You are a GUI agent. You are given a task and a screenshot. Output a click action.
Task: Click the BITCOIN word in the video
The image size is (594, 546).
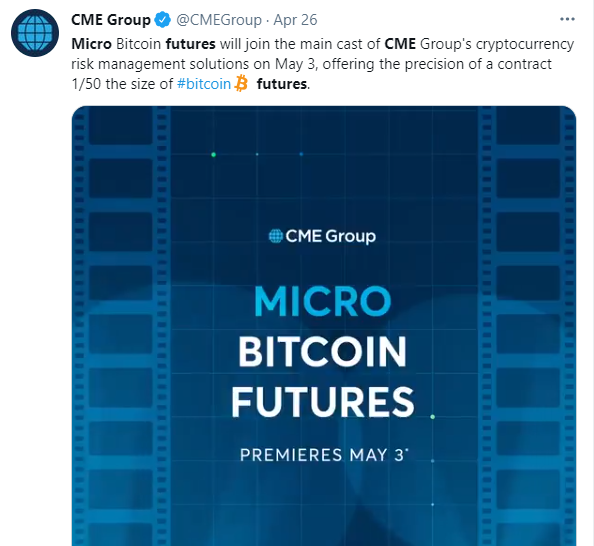click(322, 351)
